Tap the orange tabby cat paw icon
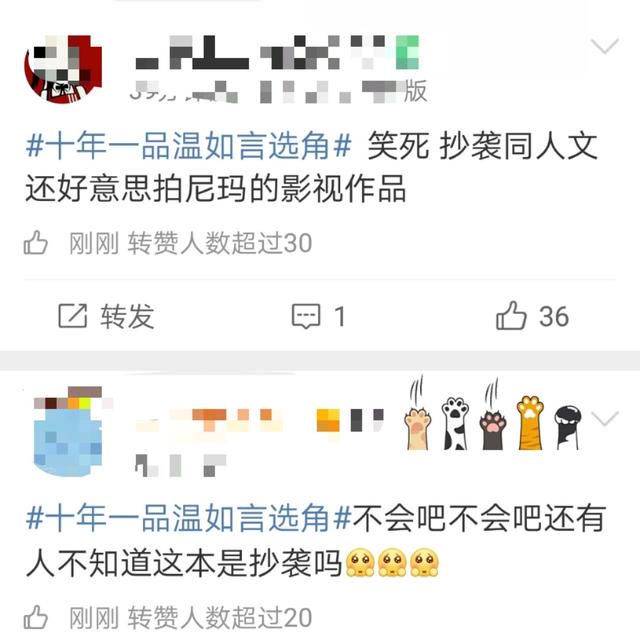The width and height of the screenshot is (640, 638). [x=530, y=423]
